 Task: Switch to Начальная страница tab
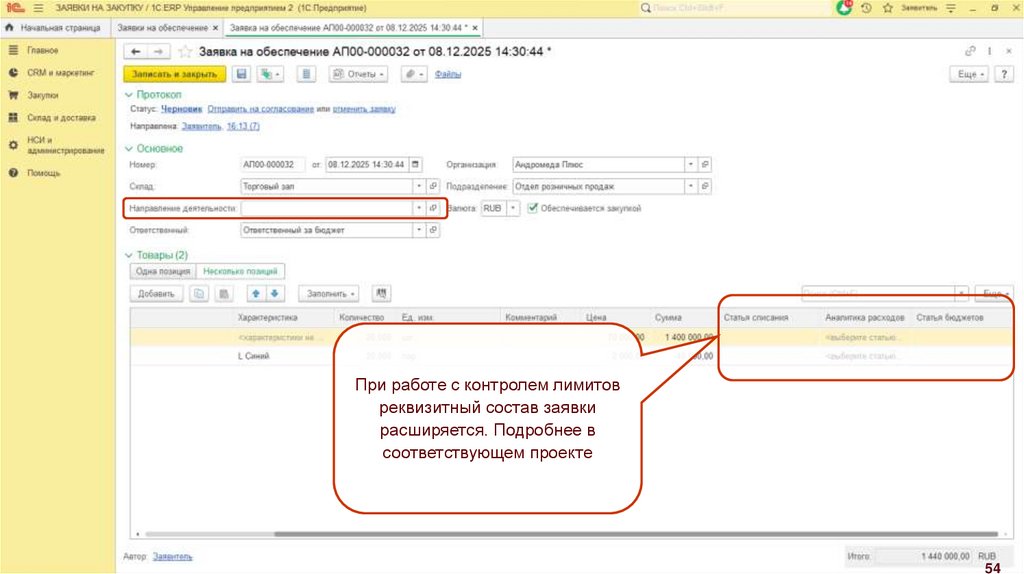click(54, 28)
